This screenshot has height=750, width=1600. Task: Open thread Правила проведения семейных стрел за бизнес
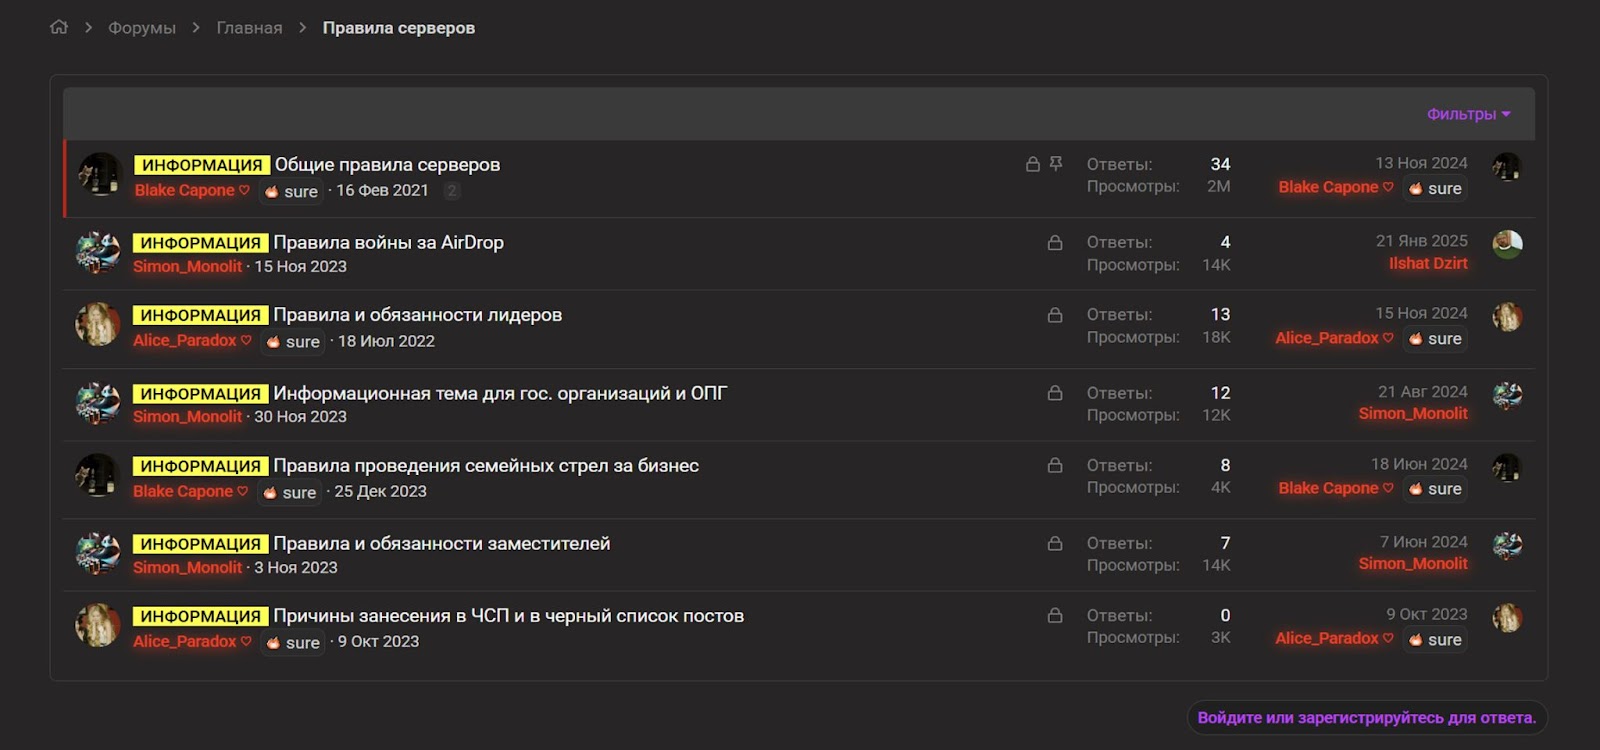pos(486,466)
